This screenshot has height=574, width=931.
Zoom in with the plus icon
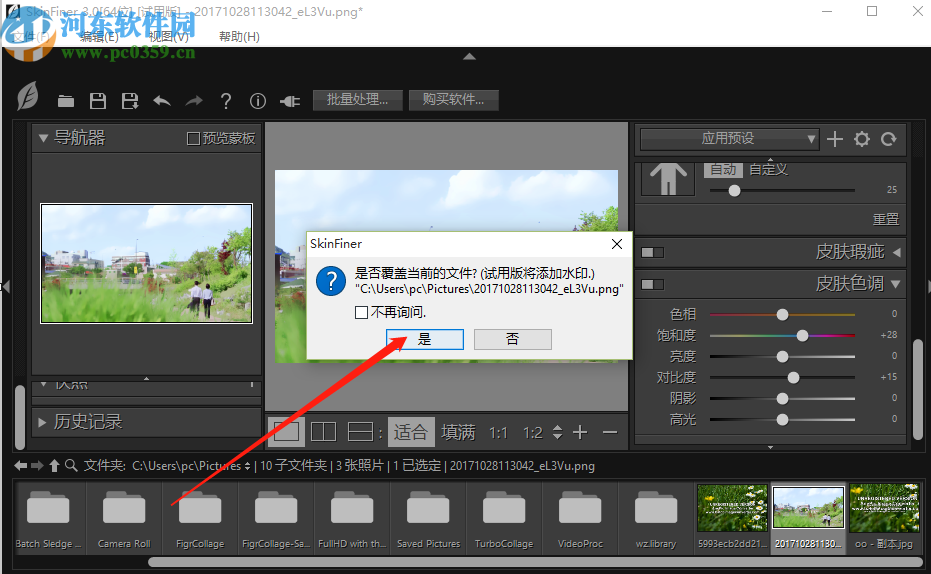(580, 432)
